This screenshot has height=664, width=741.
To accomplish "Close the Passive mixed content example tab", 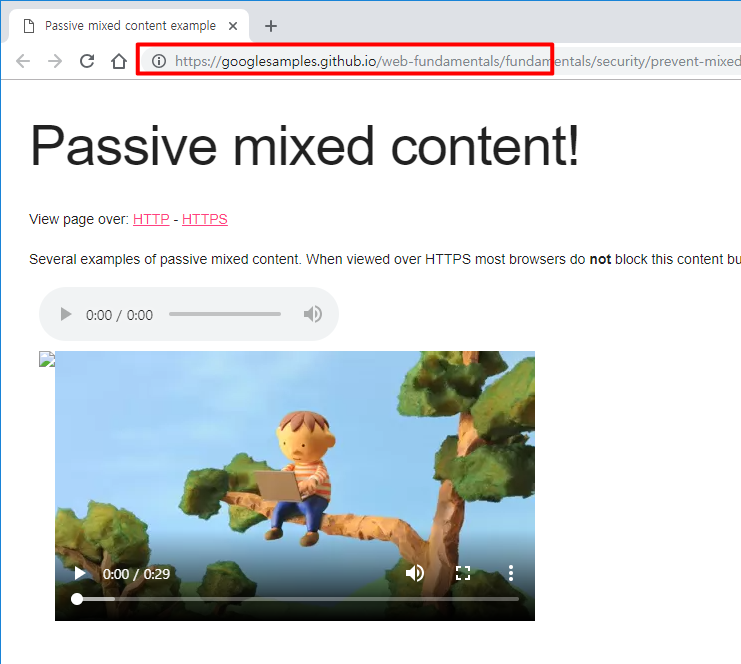I will [x=233, y=26].
